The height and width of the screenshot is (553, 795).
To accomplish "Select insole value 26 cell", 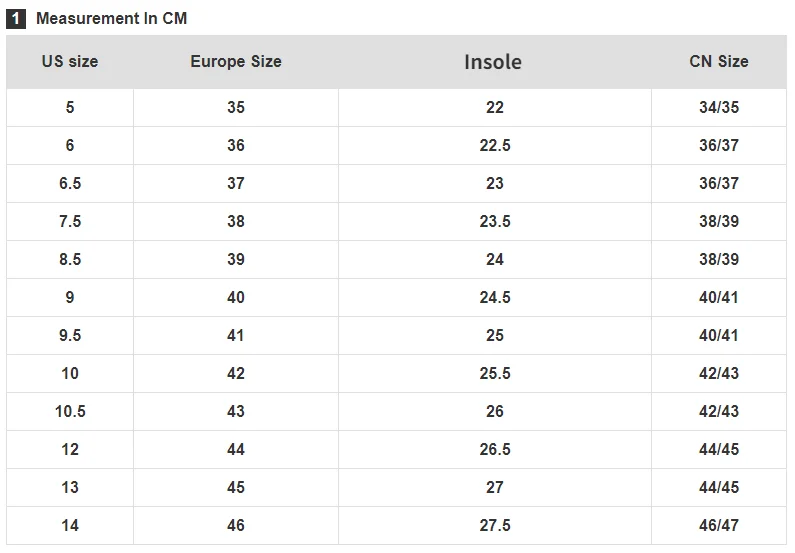I will [495, 411].
